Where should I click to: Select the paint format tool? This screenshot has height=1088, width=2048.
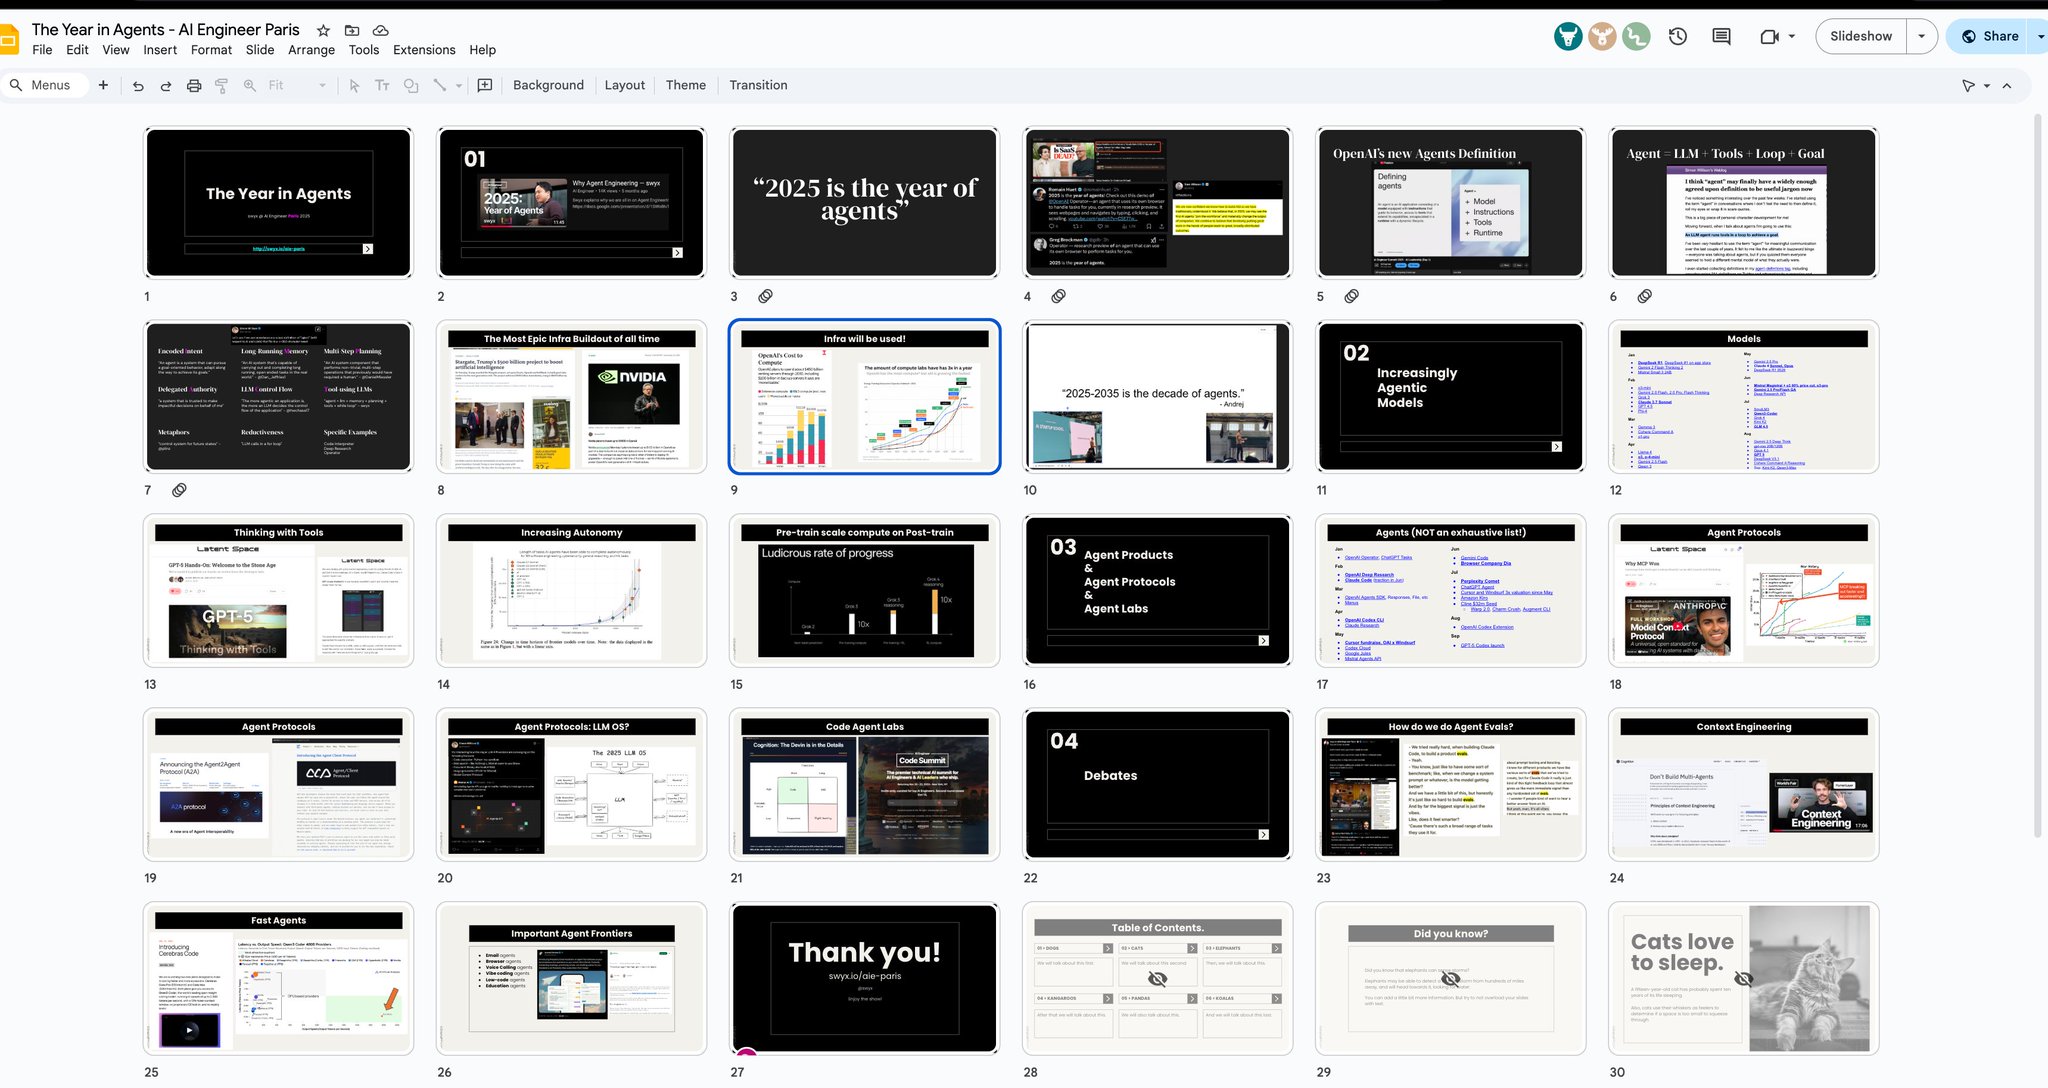222,85
